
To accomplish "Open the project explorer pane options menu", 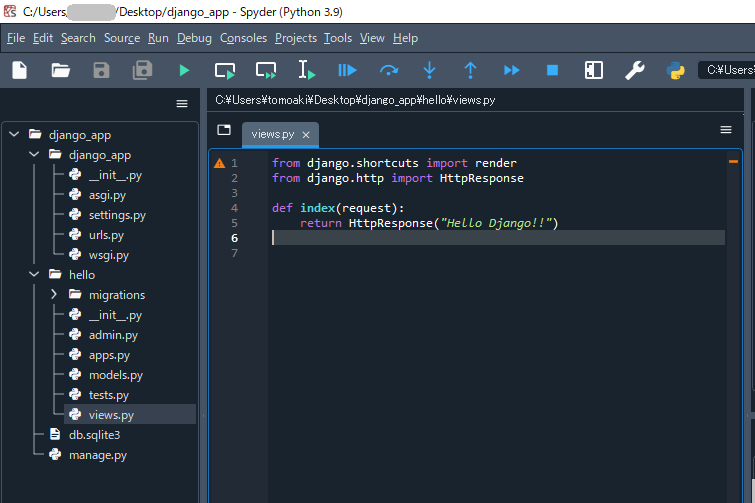I will (182, 103).
